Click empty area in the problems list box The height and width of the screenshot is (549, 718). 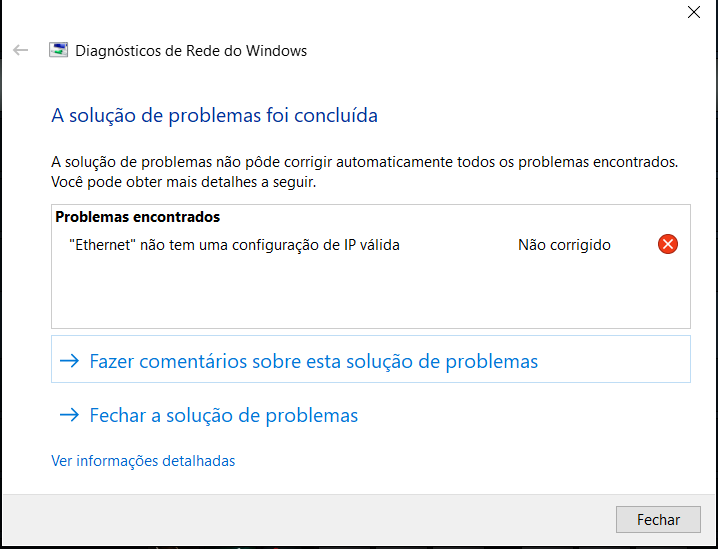(x=370, y=293)
